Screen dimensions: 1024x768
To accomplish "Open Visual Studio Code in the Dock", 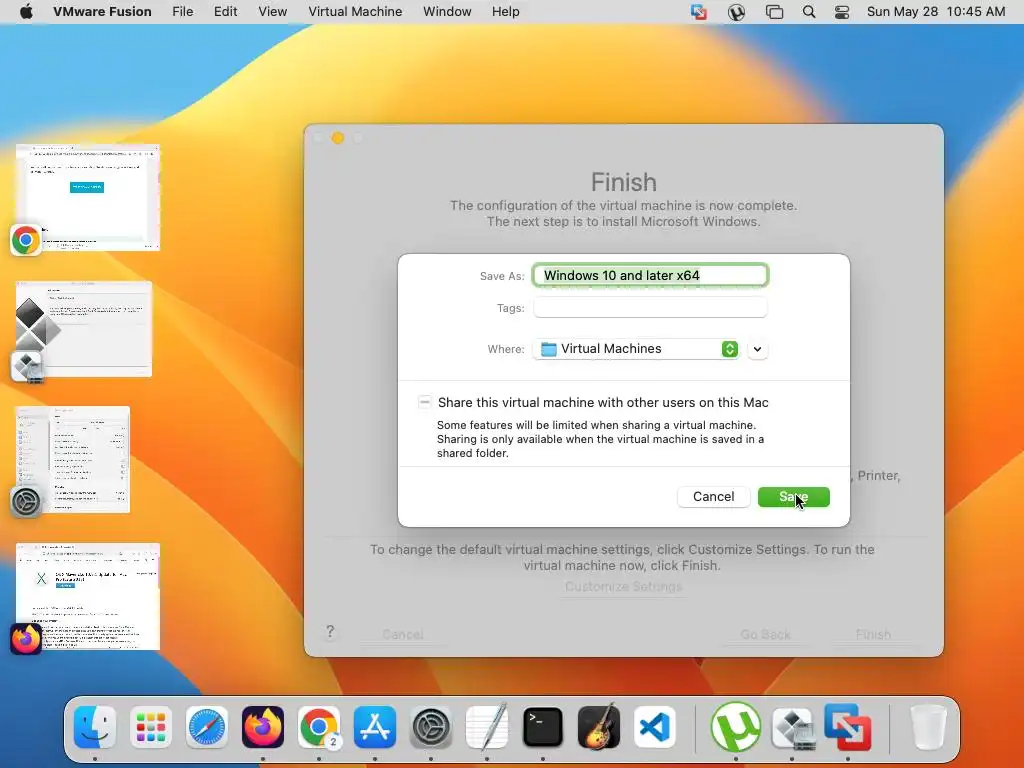I will click(654, 727).
